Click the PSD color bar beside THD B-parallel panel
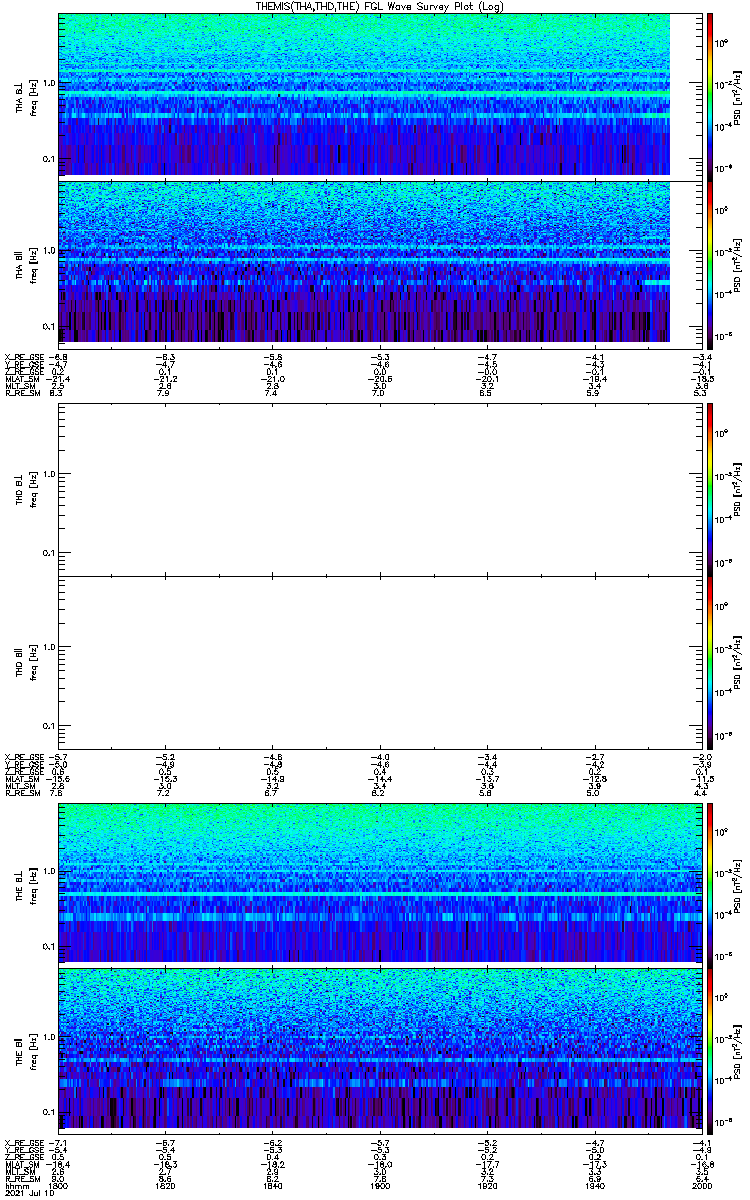 [709, 662]
